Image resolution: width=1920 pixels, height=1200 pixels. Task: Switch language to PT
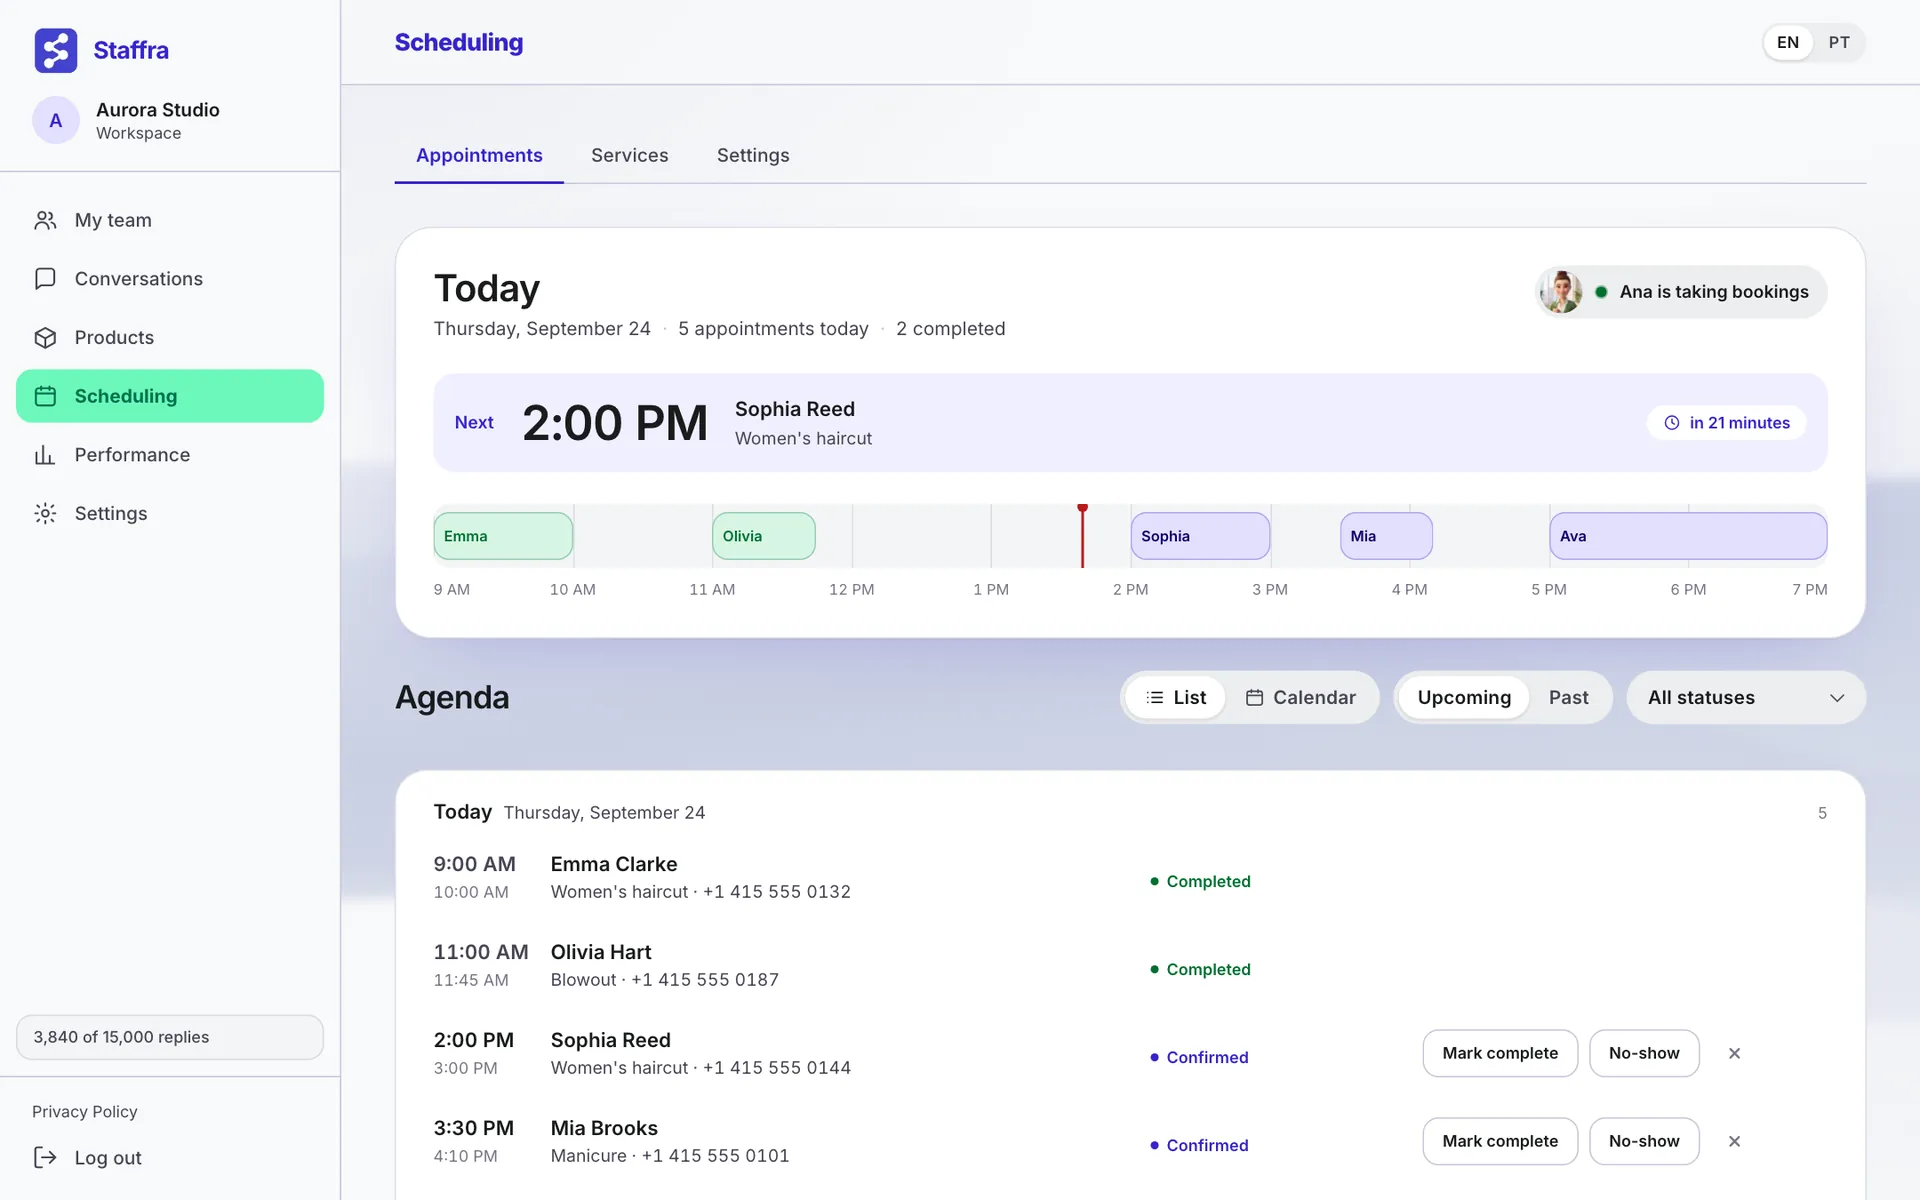coord(1839,42)
